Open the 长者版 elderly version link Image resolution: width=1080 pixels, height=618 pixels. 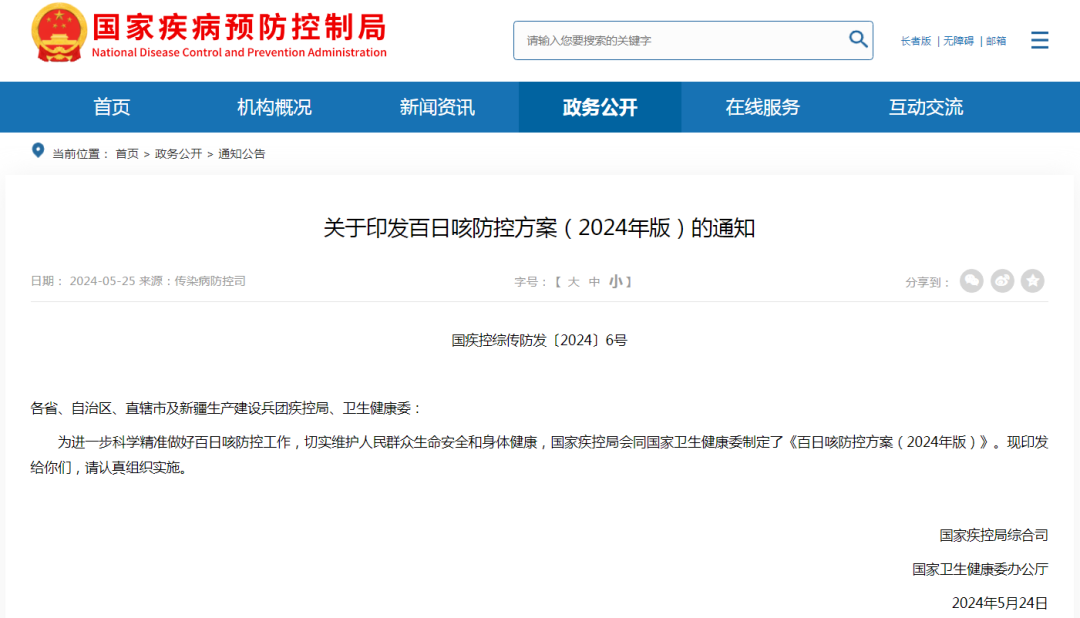(x=916, y=41)
